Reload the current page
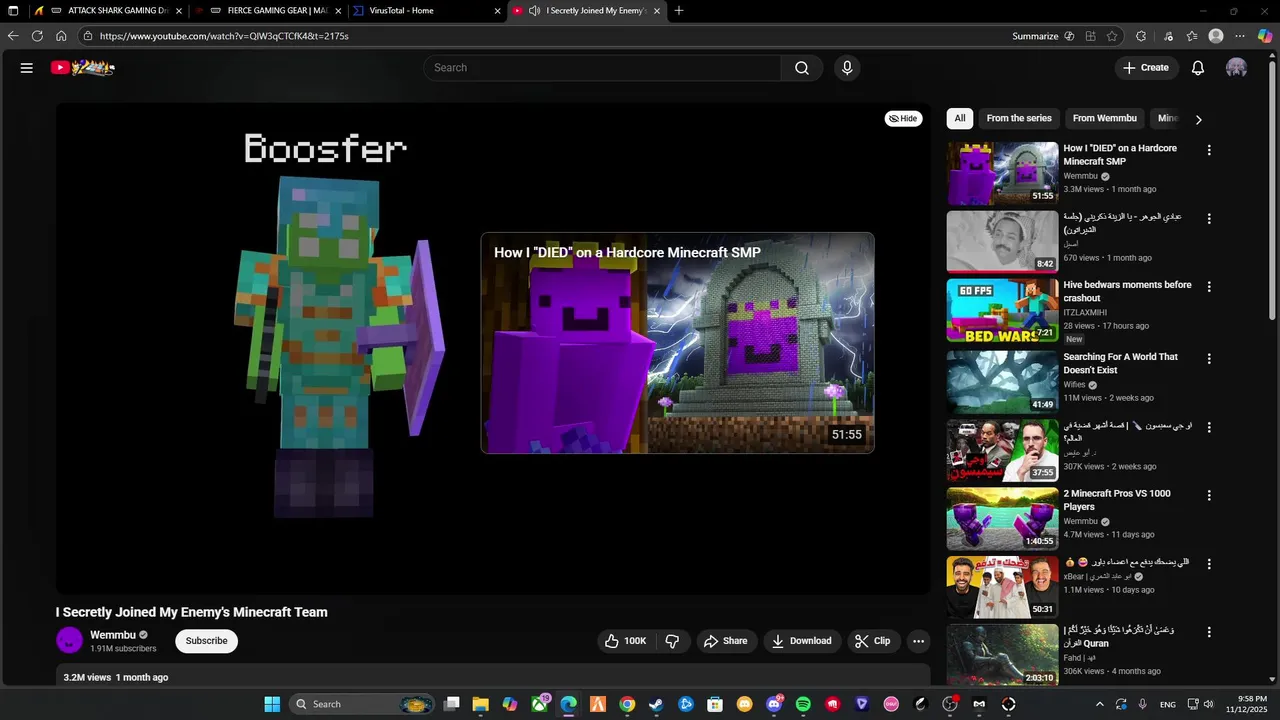Image resolution: width=1280 pixels, height=720 pixels. 37,36
